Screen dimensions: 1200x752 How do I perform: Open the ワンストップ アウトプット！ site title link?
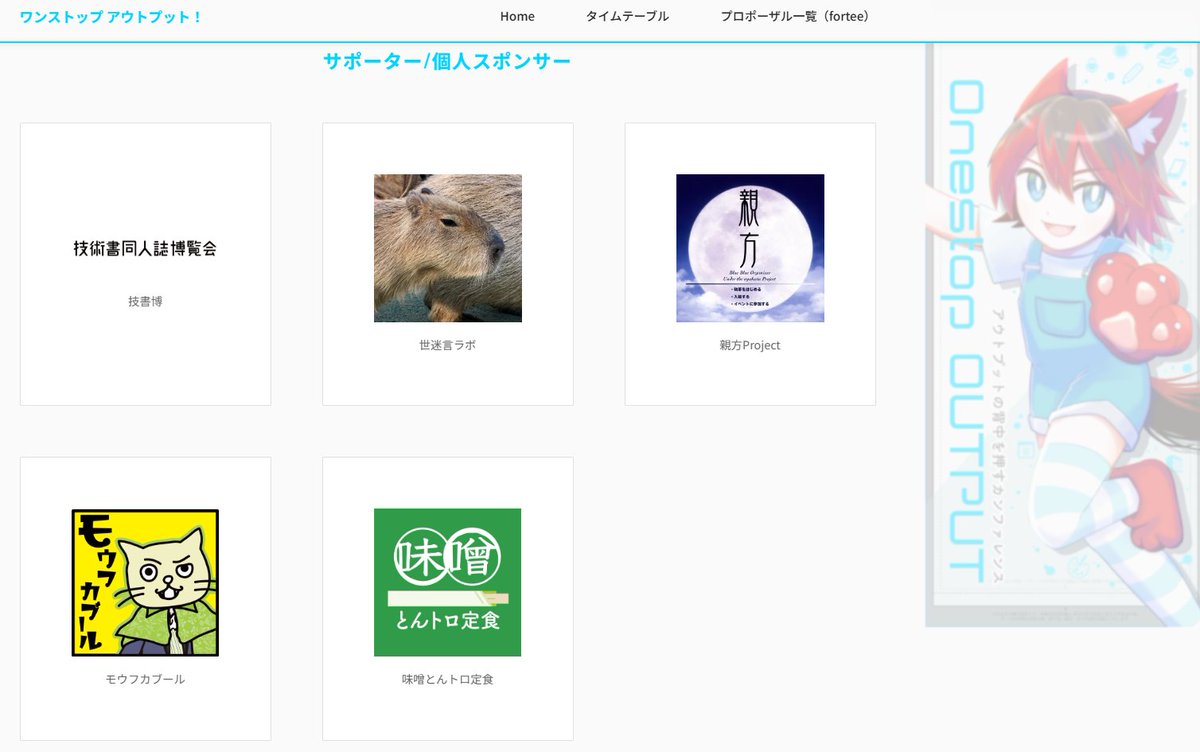(x=111, y=16)
